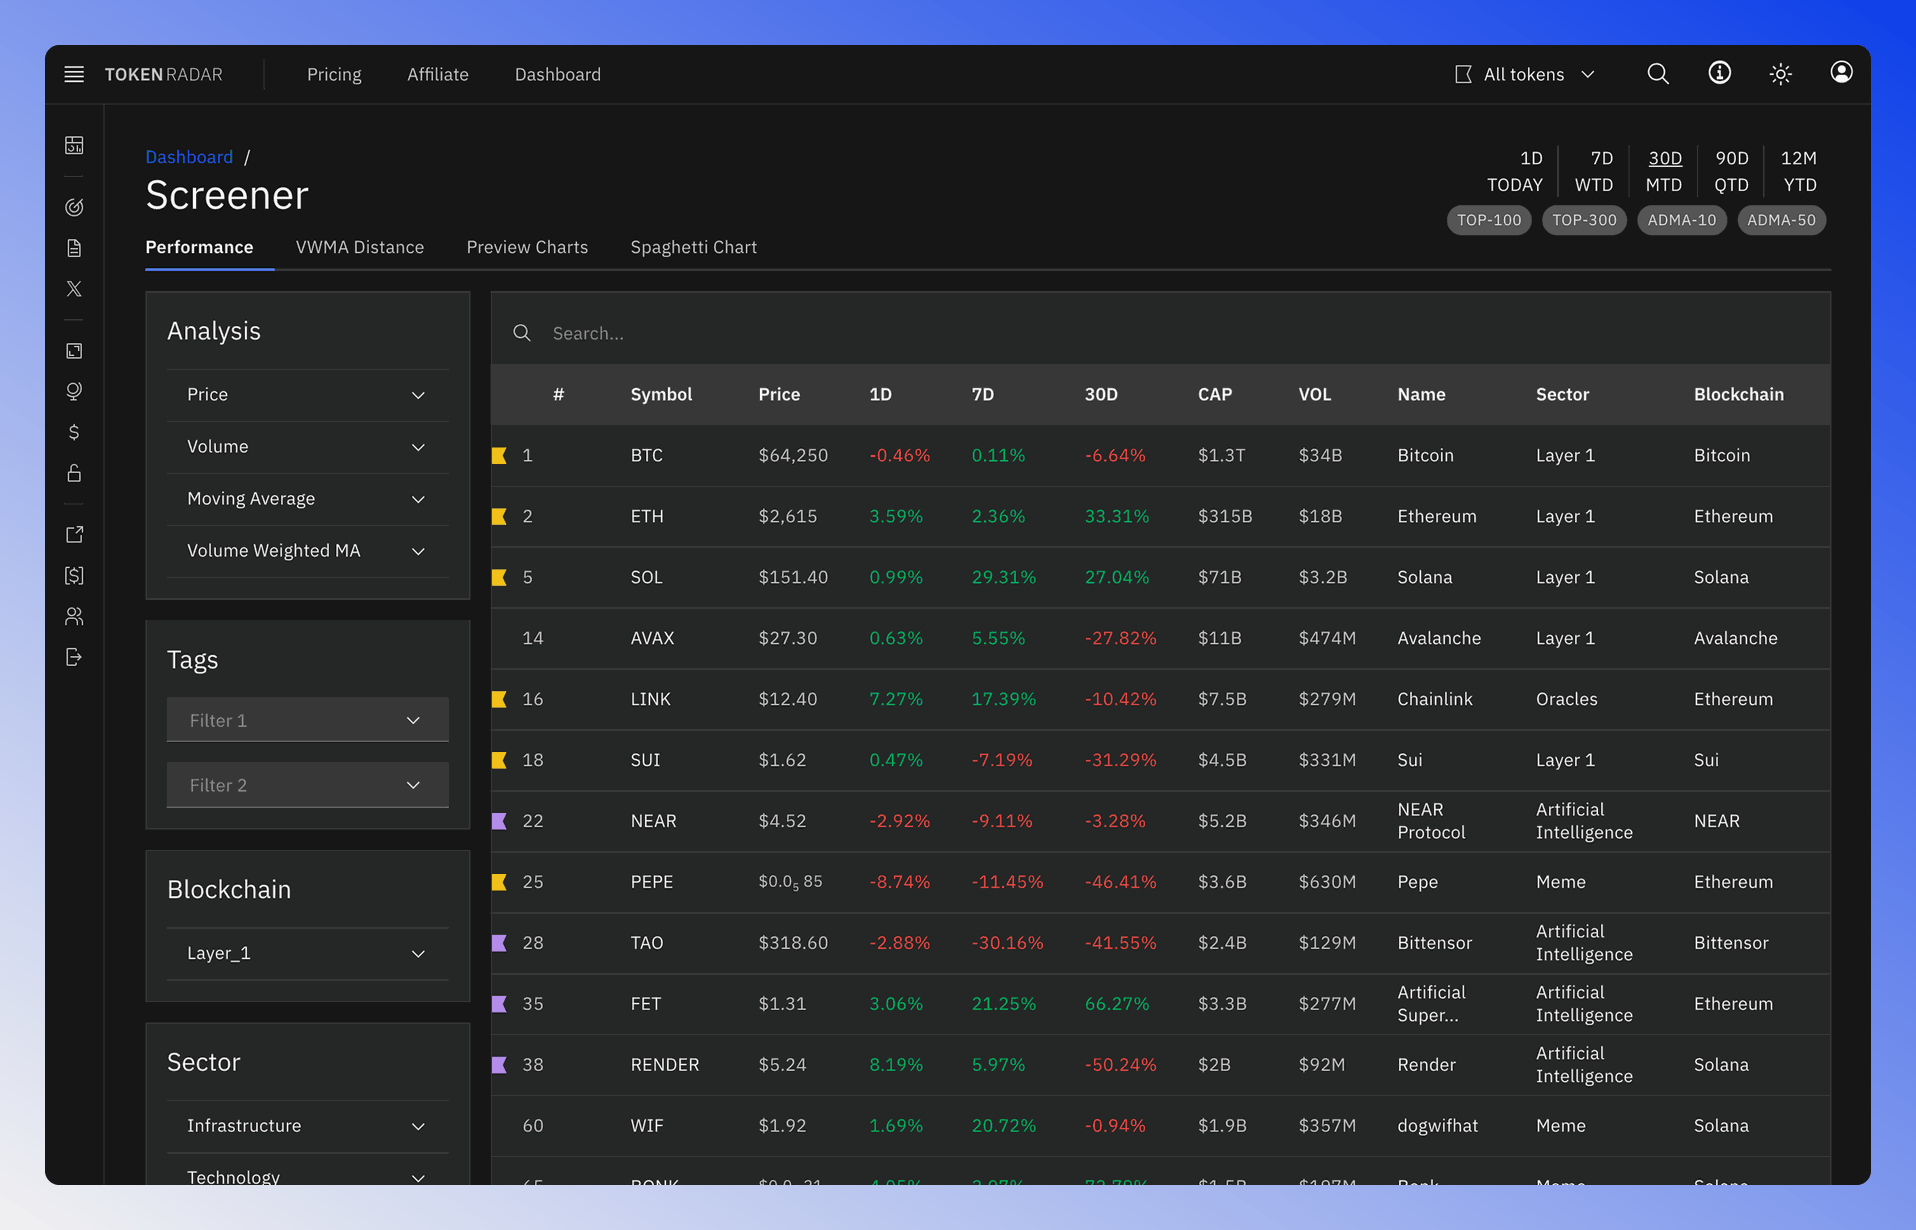1916x1230 pixels.
Task: Click the TOKENRADAR logo
Action: tap(164, 74)
